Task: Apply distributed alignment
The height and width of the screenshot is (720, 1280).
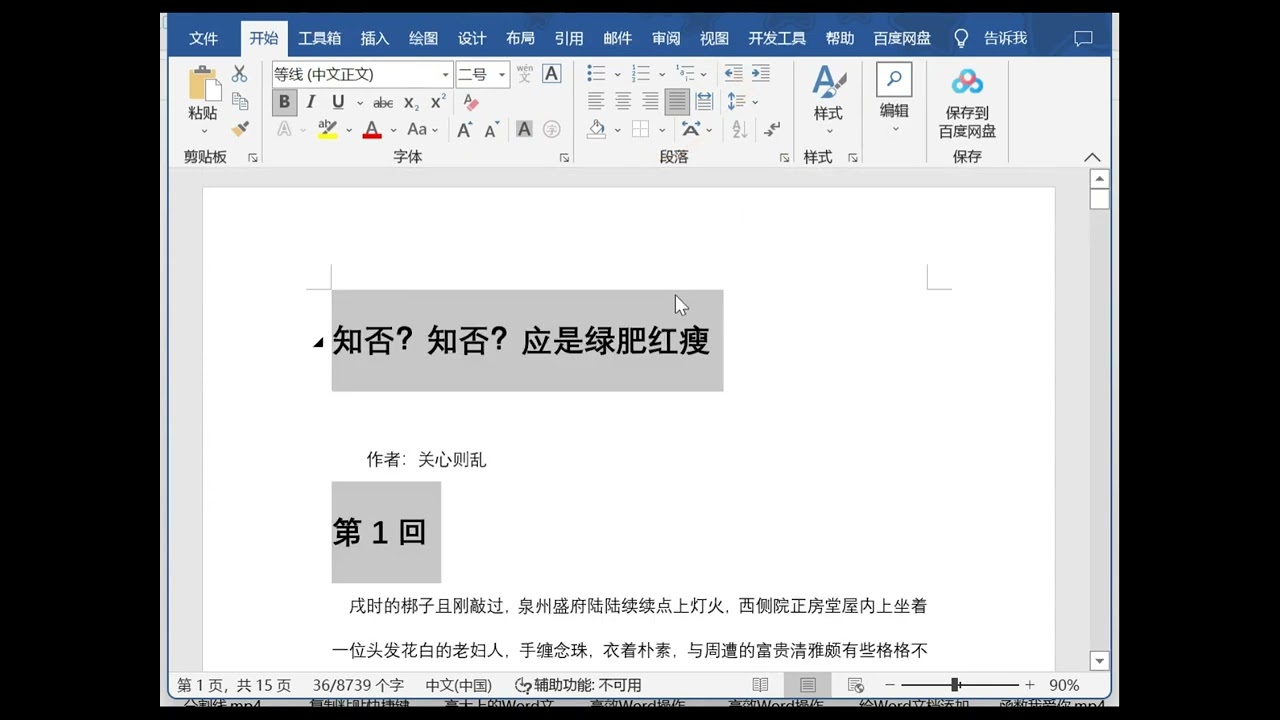Action: pos(704,101)
